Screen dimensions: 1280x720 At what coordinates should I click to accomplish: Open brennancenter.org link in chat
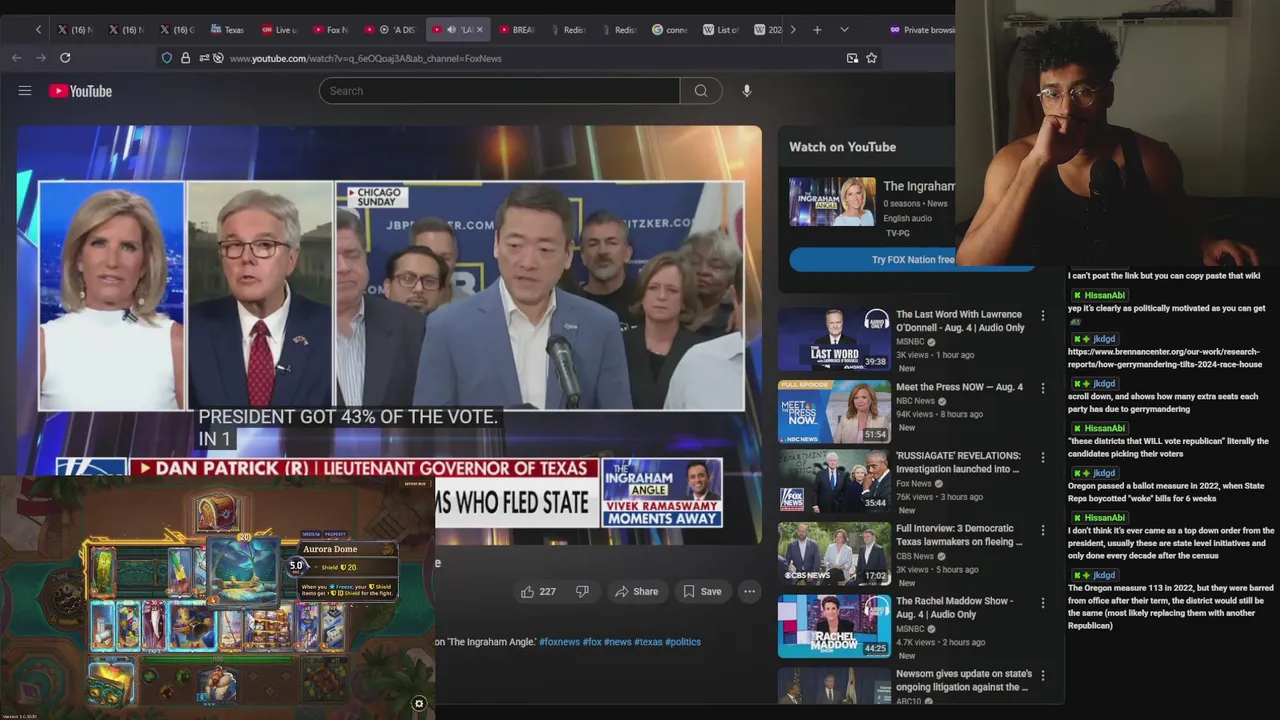click(x=1165, y=358)
